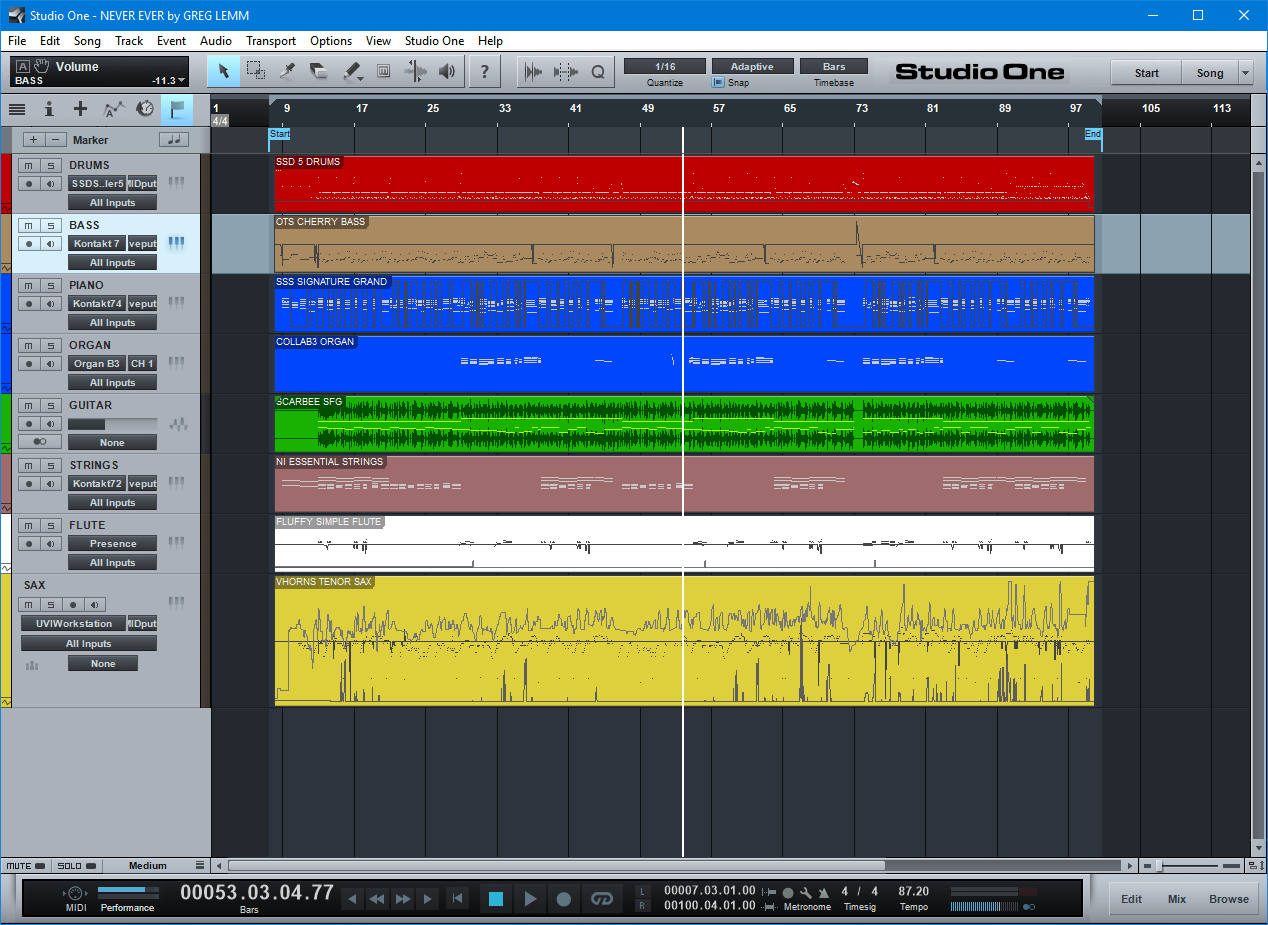The height and width of the screenshot is (925, 1268).
Task: Open the Studio One menu
Action: (x=434, y=41)
